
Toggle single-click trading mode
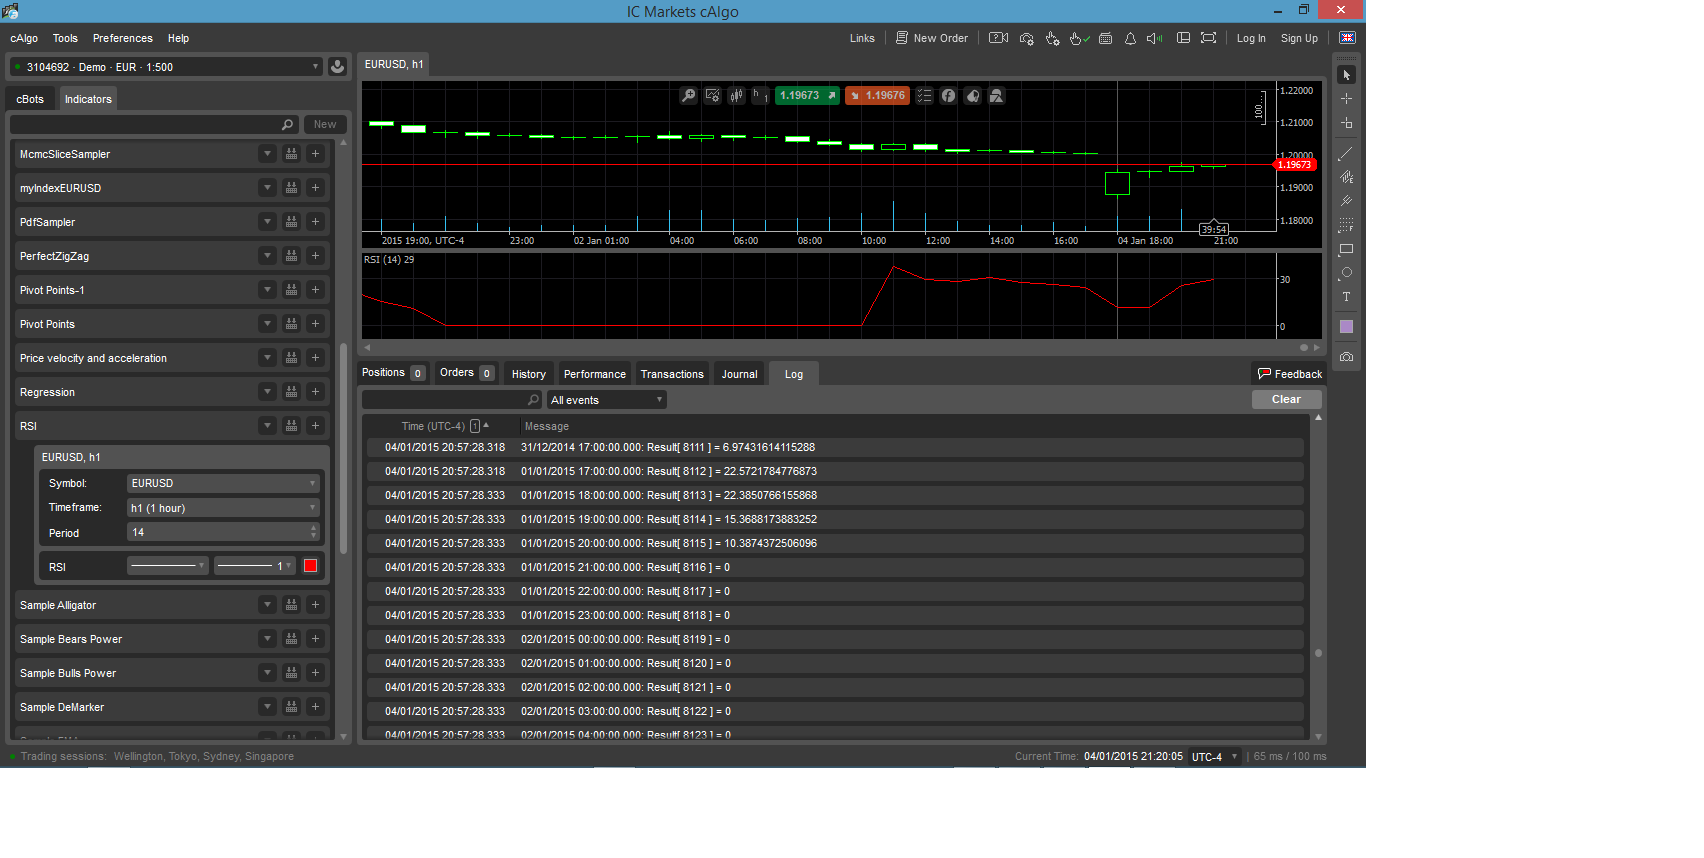[1078, 38]
